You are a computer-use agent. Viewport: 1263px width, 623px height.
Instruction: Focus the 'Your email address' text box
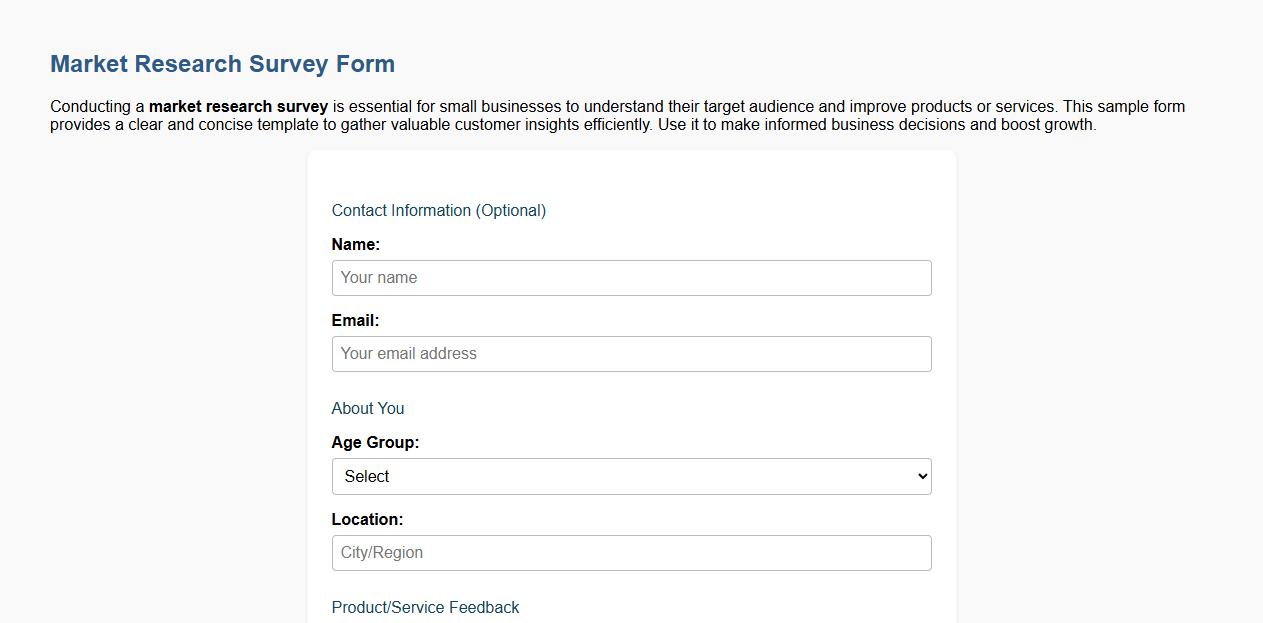click(x=630, y=353)
